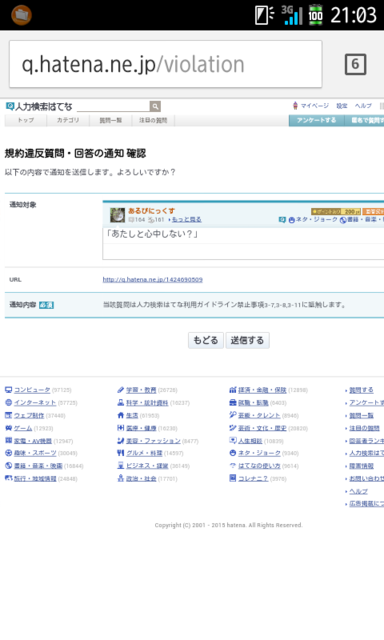The width and height of the screenshot is (384, 640).
Task: Click the 芸能・タレント category icon
Action: point(233,415)
